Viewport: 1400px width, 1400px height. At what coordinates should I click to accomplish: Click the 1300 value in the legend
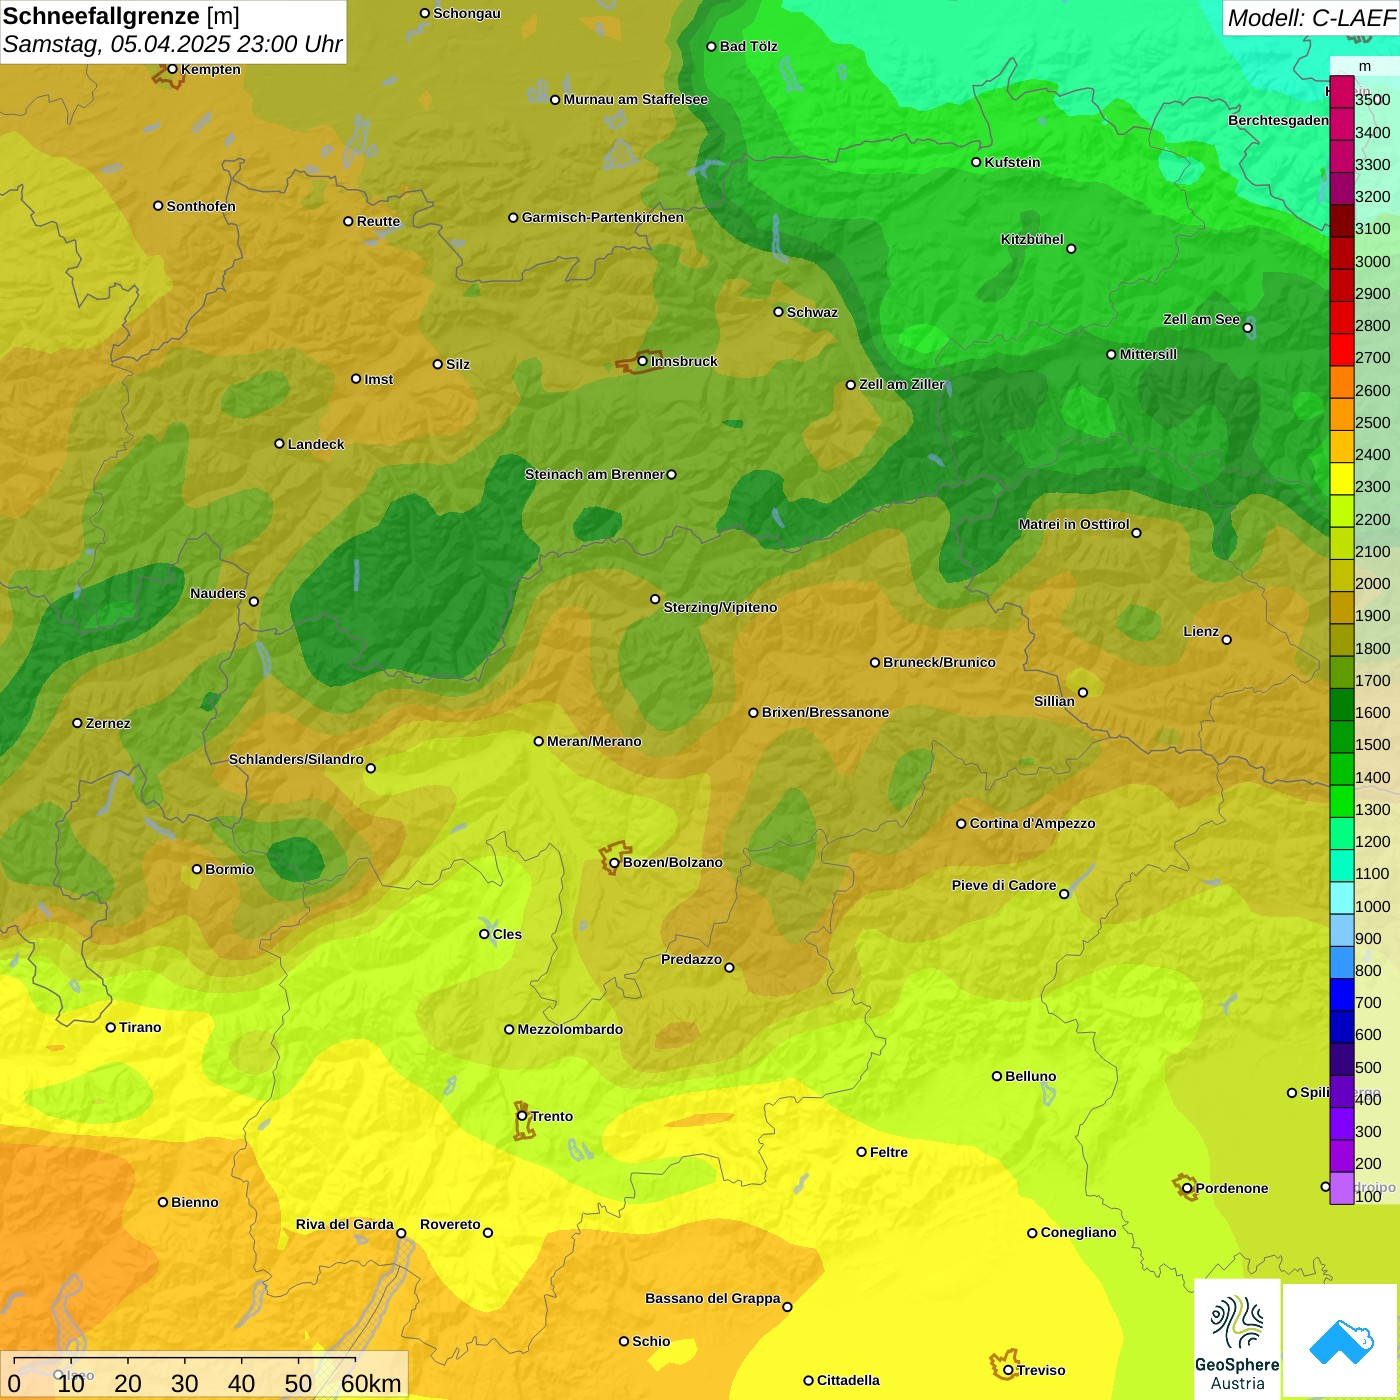click(x=1373, y=809)
